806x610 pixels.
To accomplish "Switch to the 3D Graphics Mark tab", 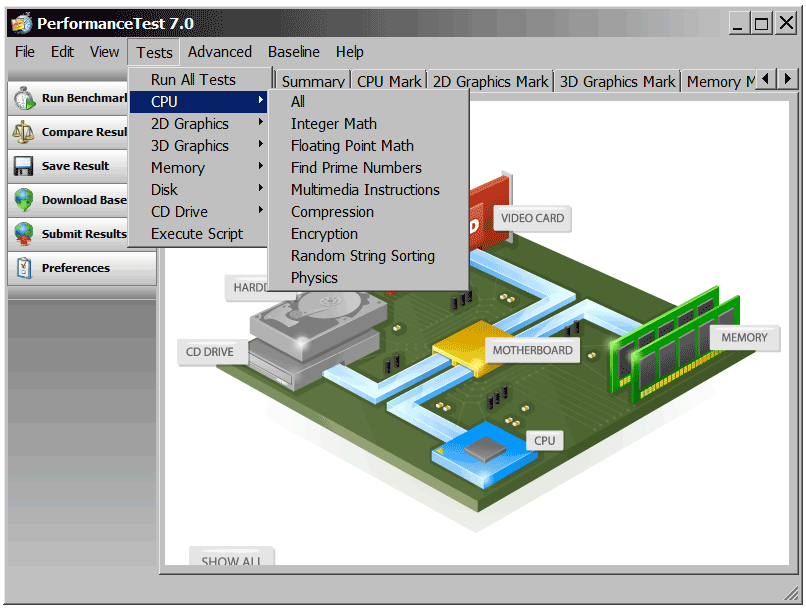I will [x=617, y=82].
